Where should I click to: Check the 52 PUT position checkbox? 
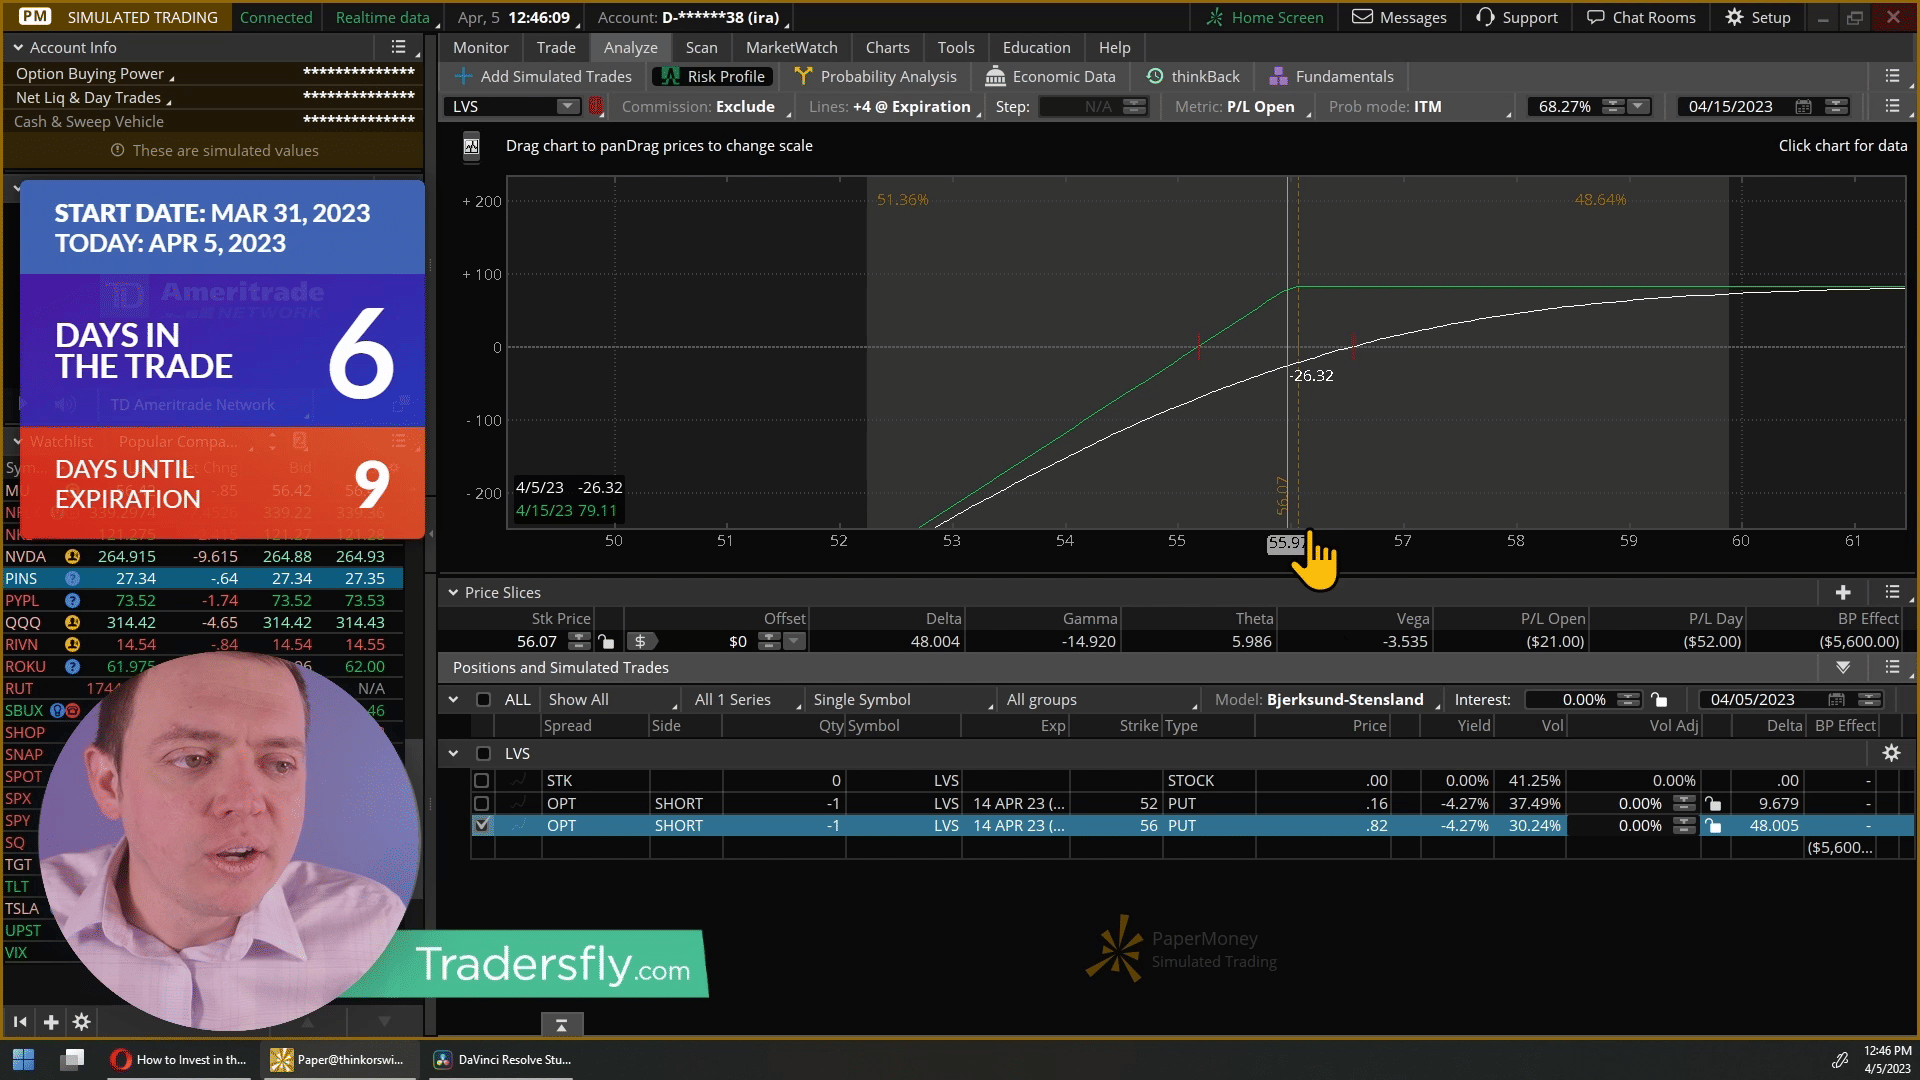pyautogui.click(x=482, y=803)
